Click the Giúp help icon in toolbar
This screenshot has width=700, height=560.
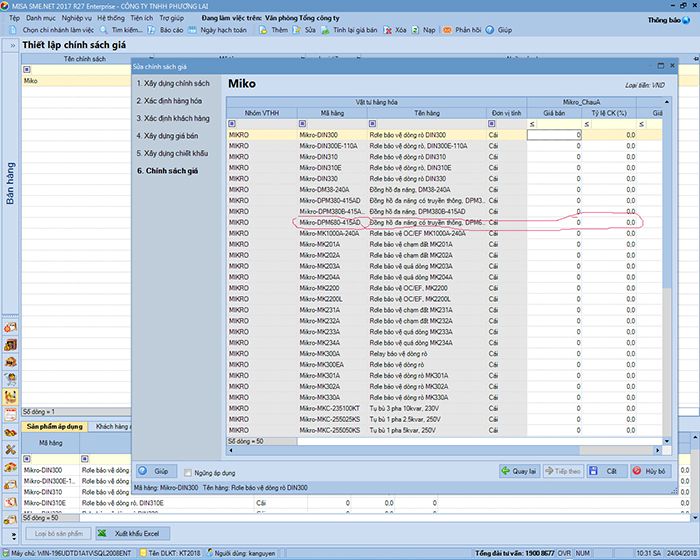[x=490, y=30]
